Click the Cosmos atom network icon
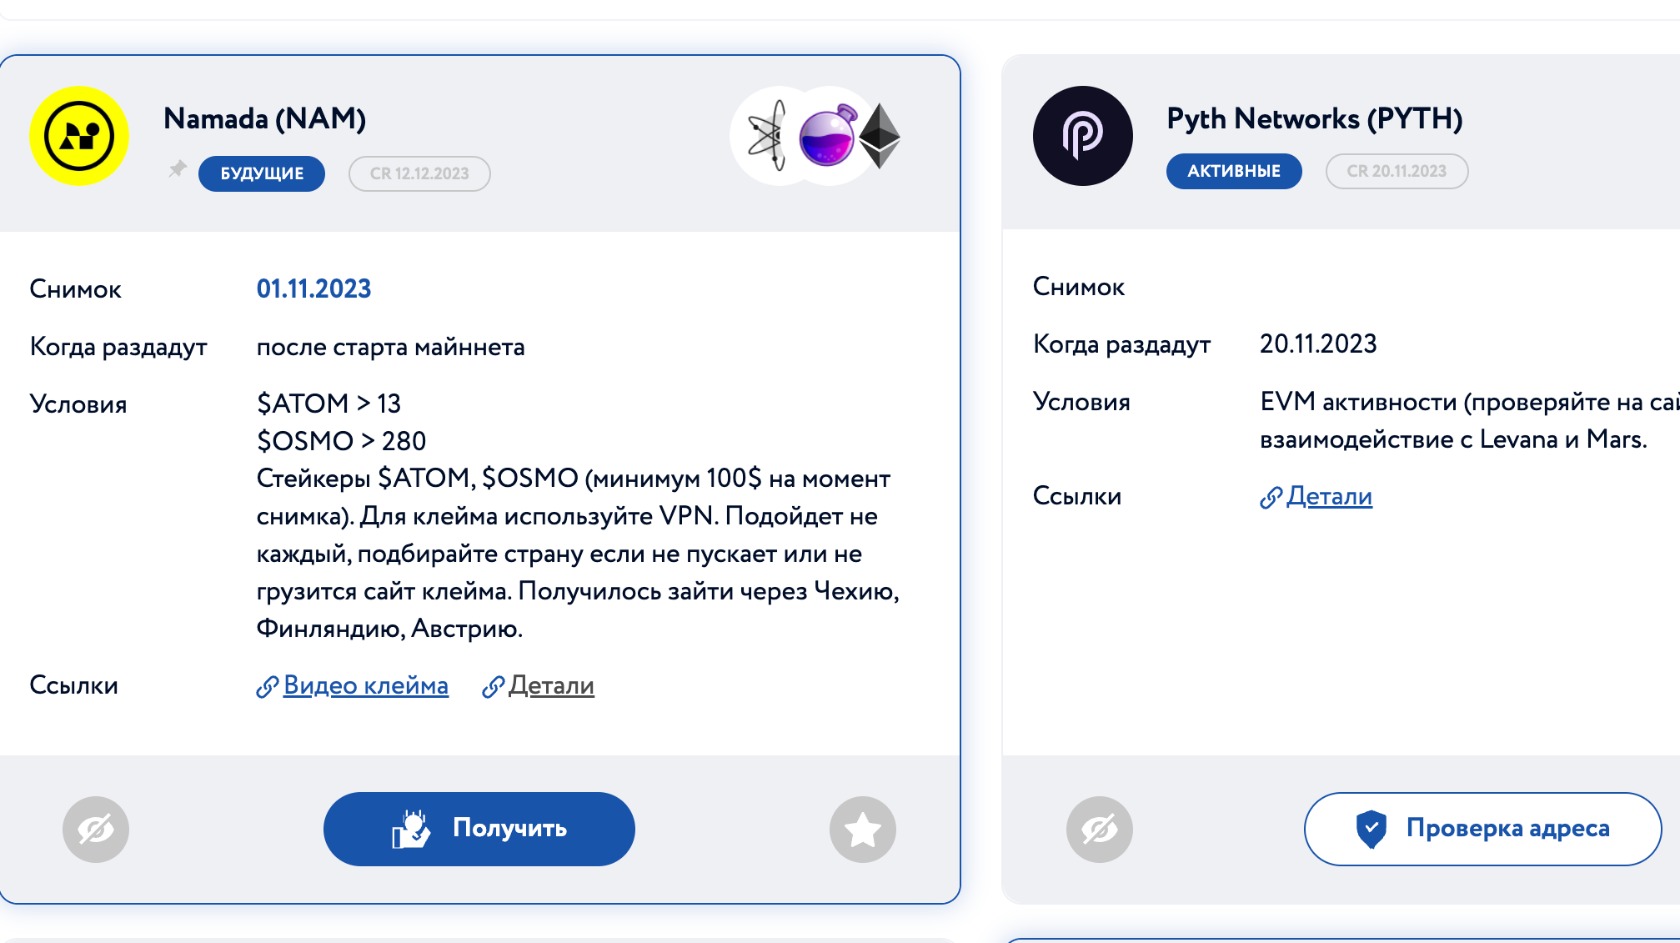 coord(767,136)
